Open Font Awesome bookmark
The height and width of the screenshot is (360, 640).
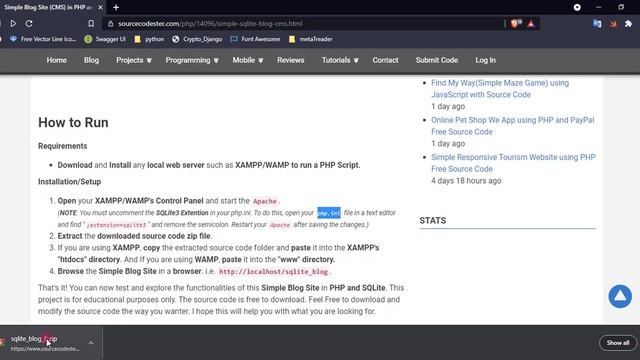(x=255, y=39)
